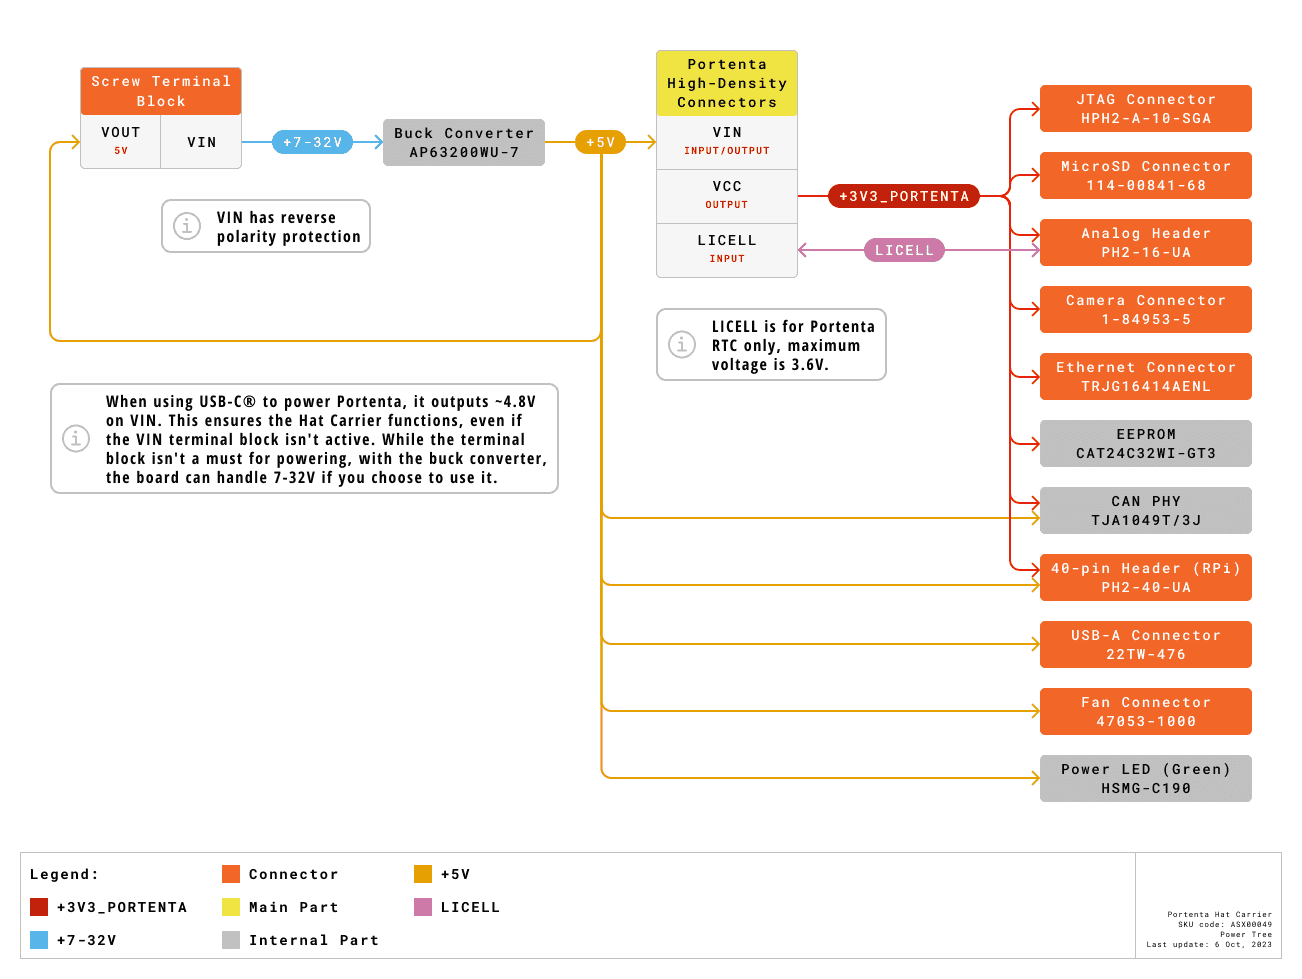Click the gray Internal Part legend swatch
Screen dimensions: 1302x979
[231, 940]
